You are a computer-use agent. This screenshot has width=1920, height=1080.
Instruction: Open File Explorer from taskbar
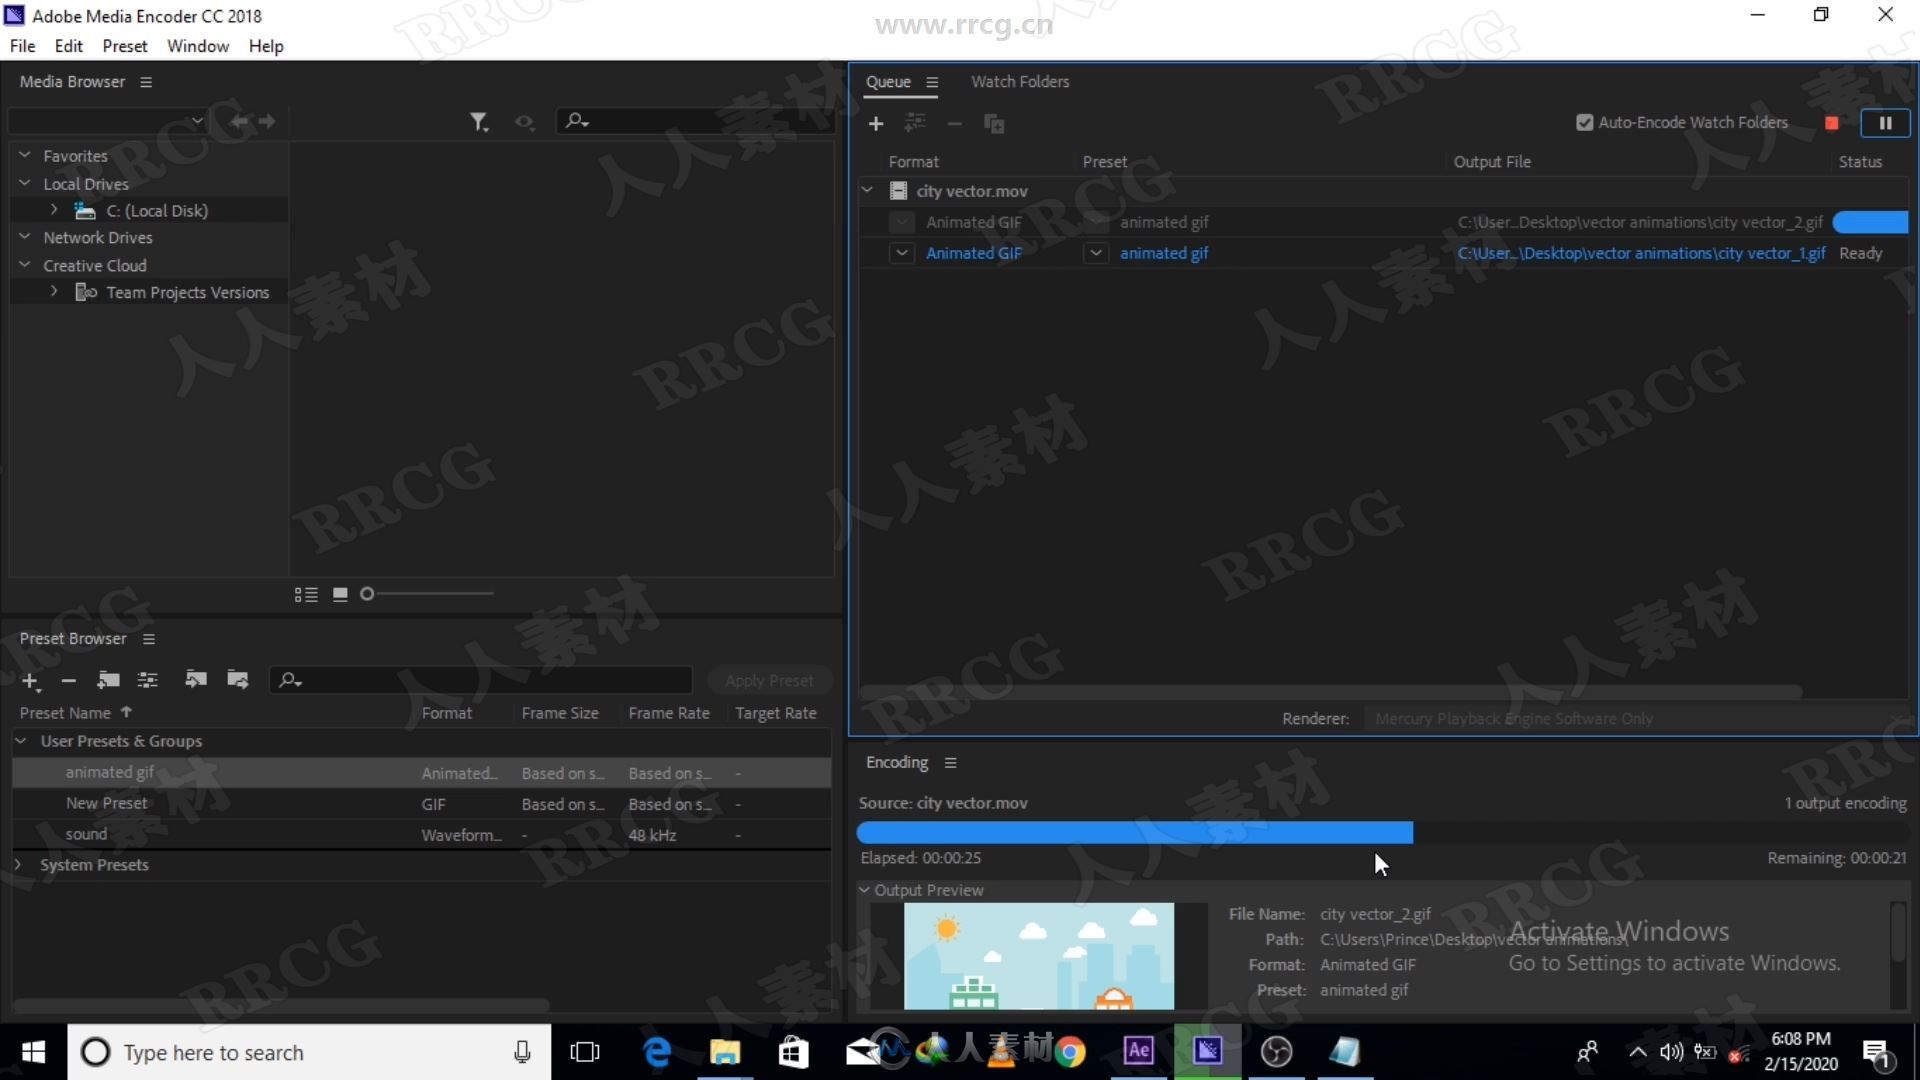(x=725, y=1052)
